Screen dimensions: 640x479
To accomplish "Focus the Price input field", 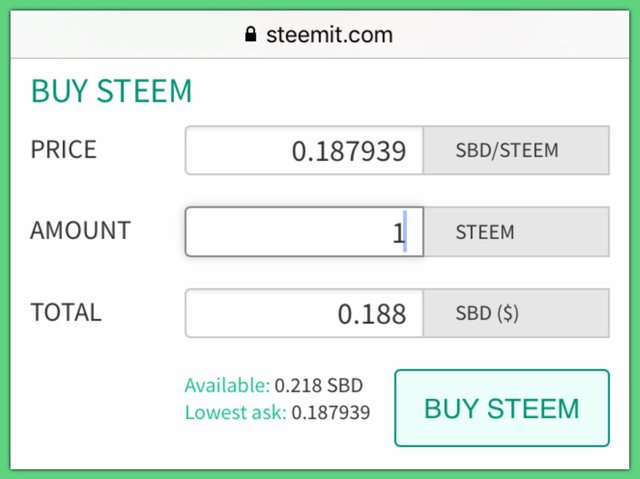I will 304,150.
